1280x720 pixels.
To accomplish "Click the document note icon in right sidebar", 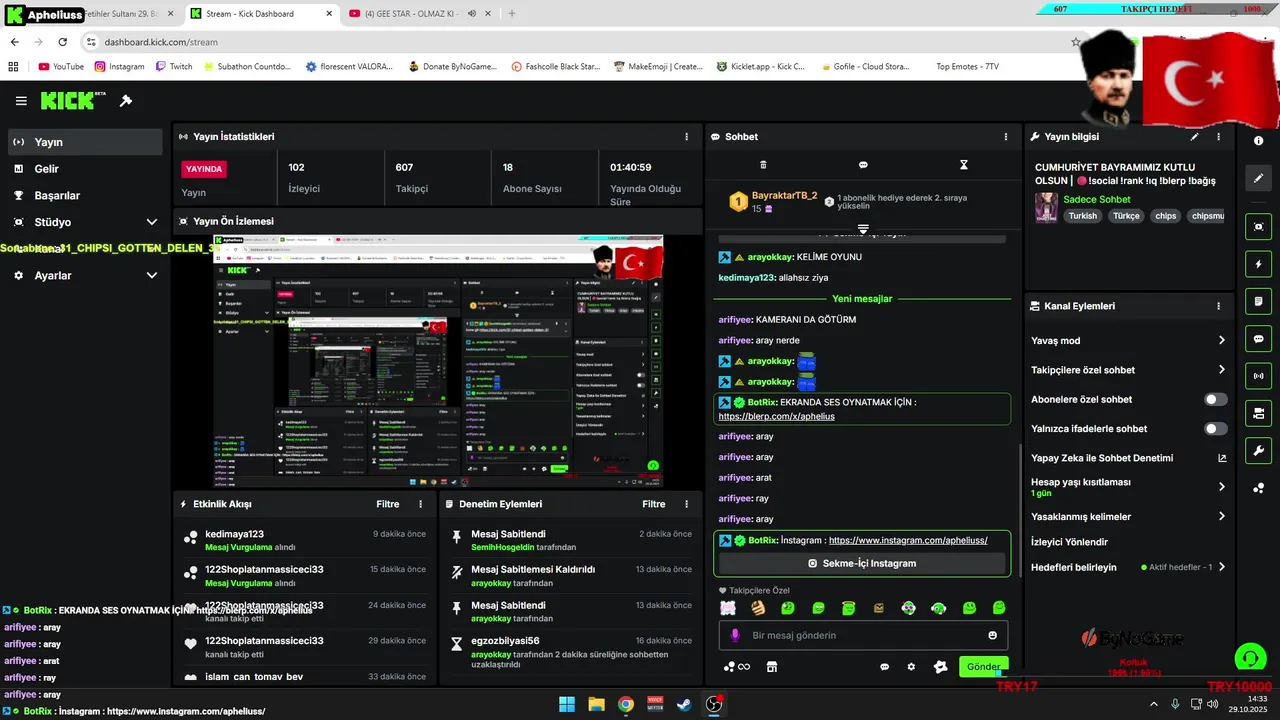I will 1259,301.
